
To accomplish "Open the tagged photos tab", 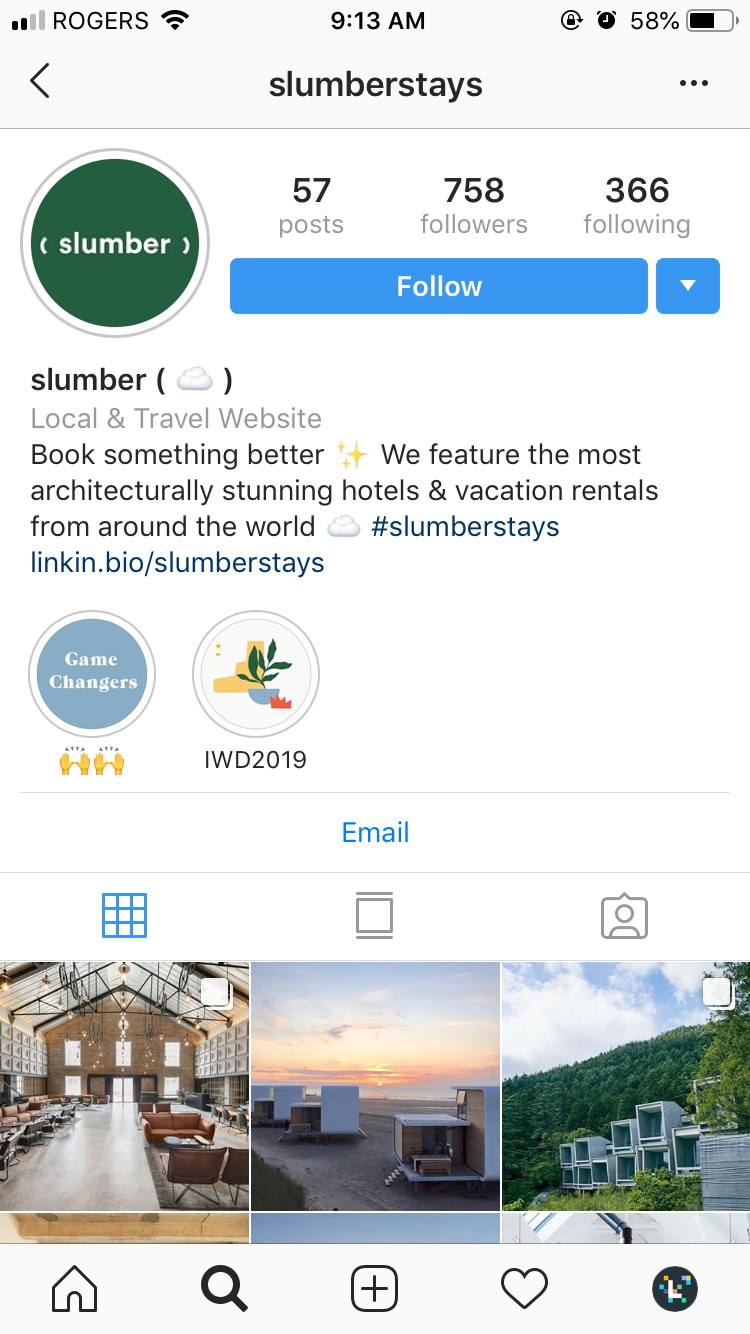I will pyautogui.click(x=625, y=915).
